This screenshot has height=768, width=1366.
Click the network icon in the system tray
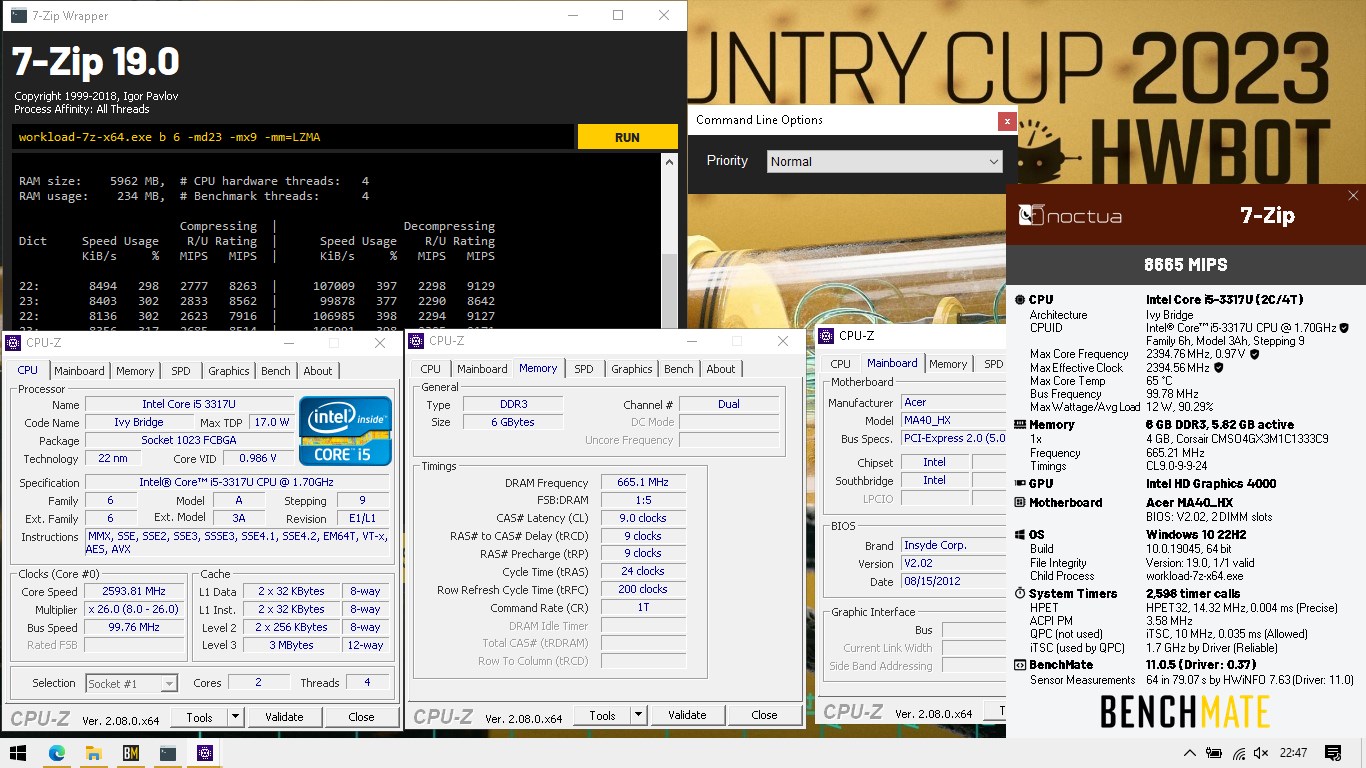coord(1239,753)
